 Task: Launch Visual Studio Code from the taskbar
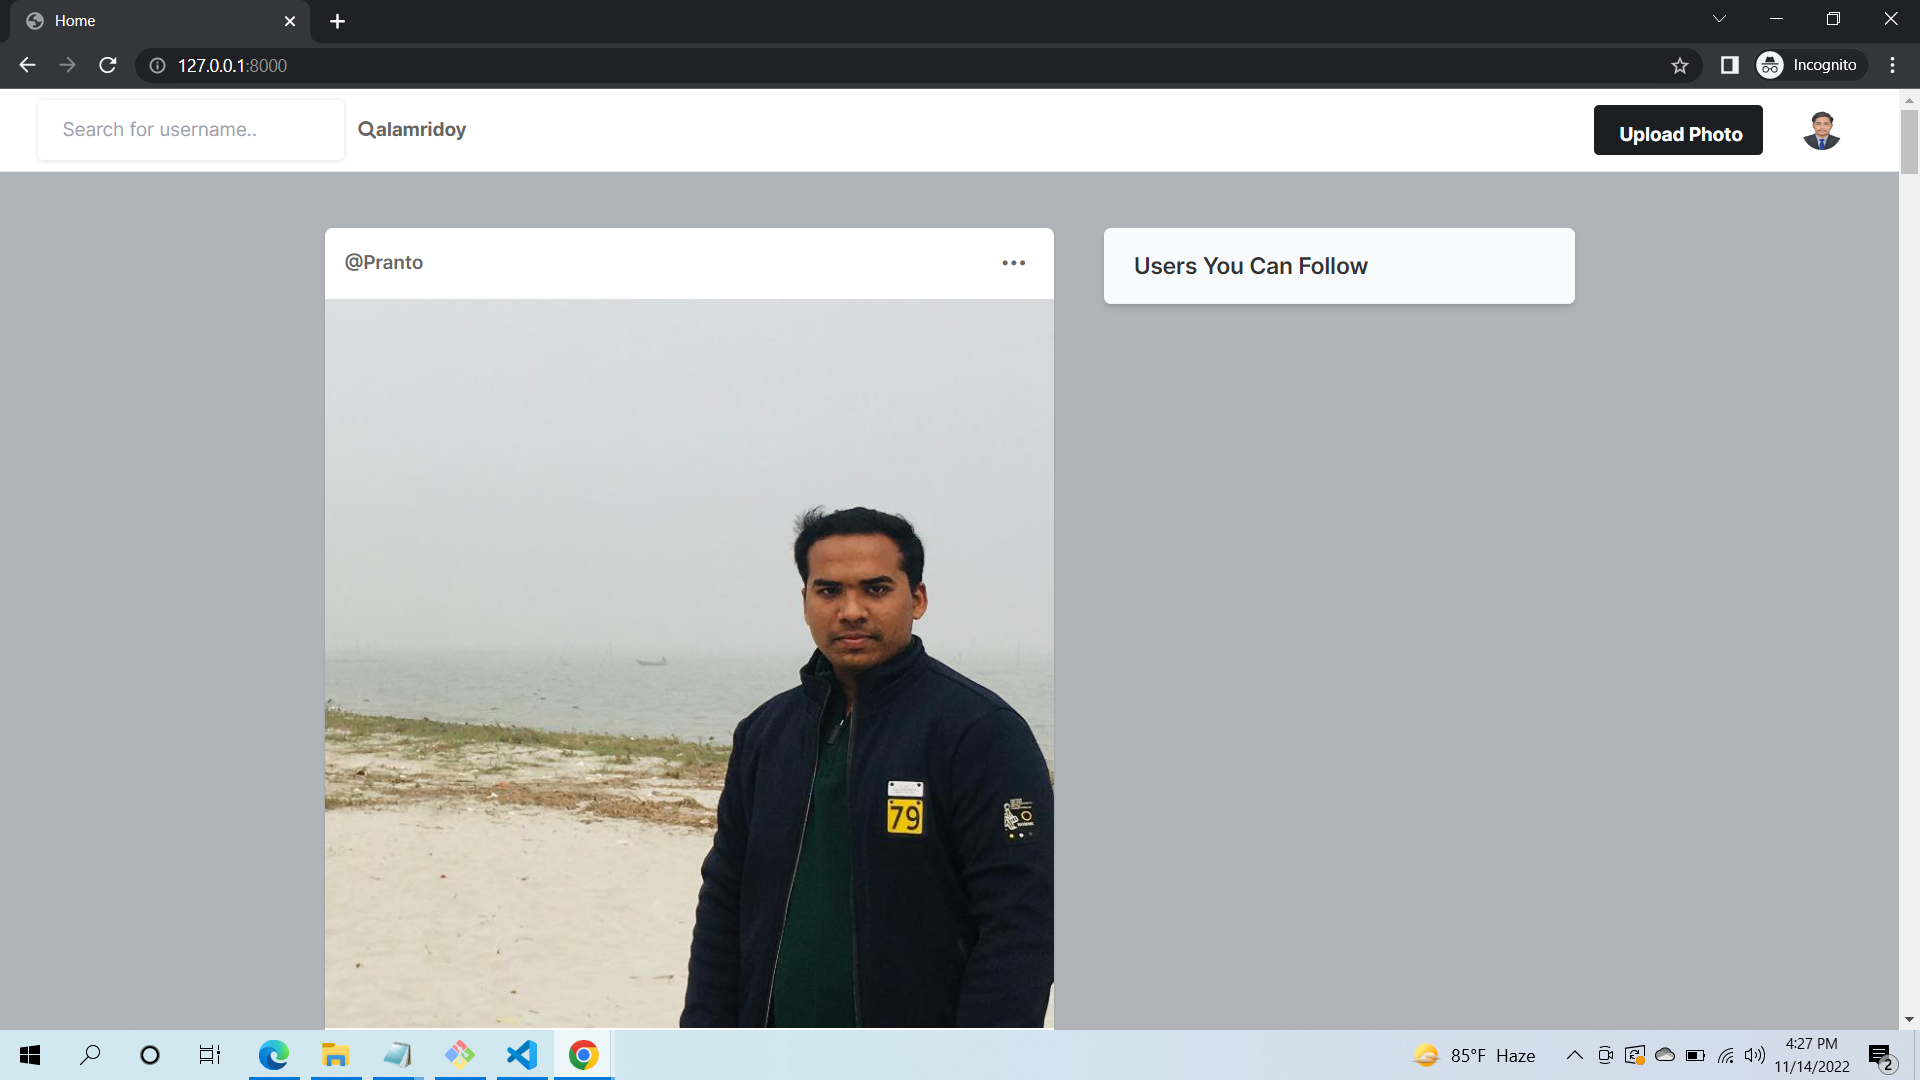pos(521,1054)
